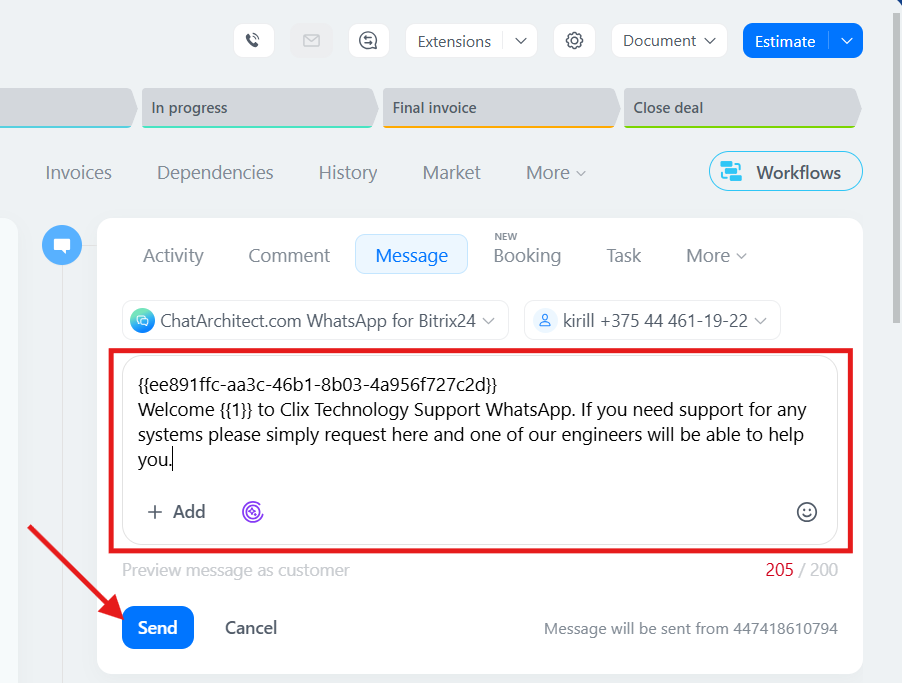
Task: Cancel the message
Action: [x=251, y=628]
